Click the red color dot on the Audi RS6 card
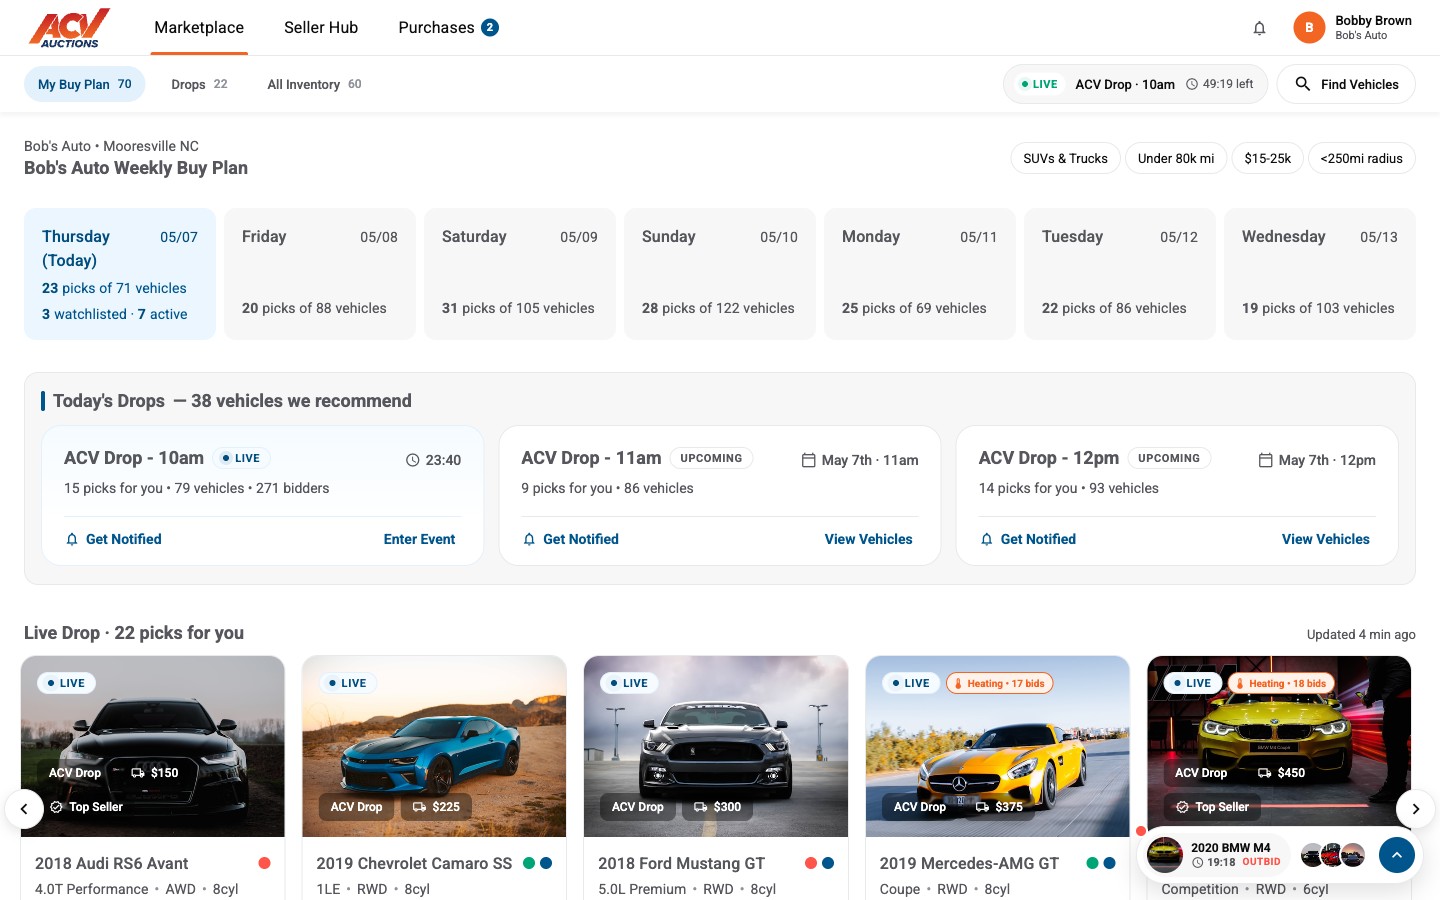The width and height of the screenshot is (1440, 900). coord(264,863)
